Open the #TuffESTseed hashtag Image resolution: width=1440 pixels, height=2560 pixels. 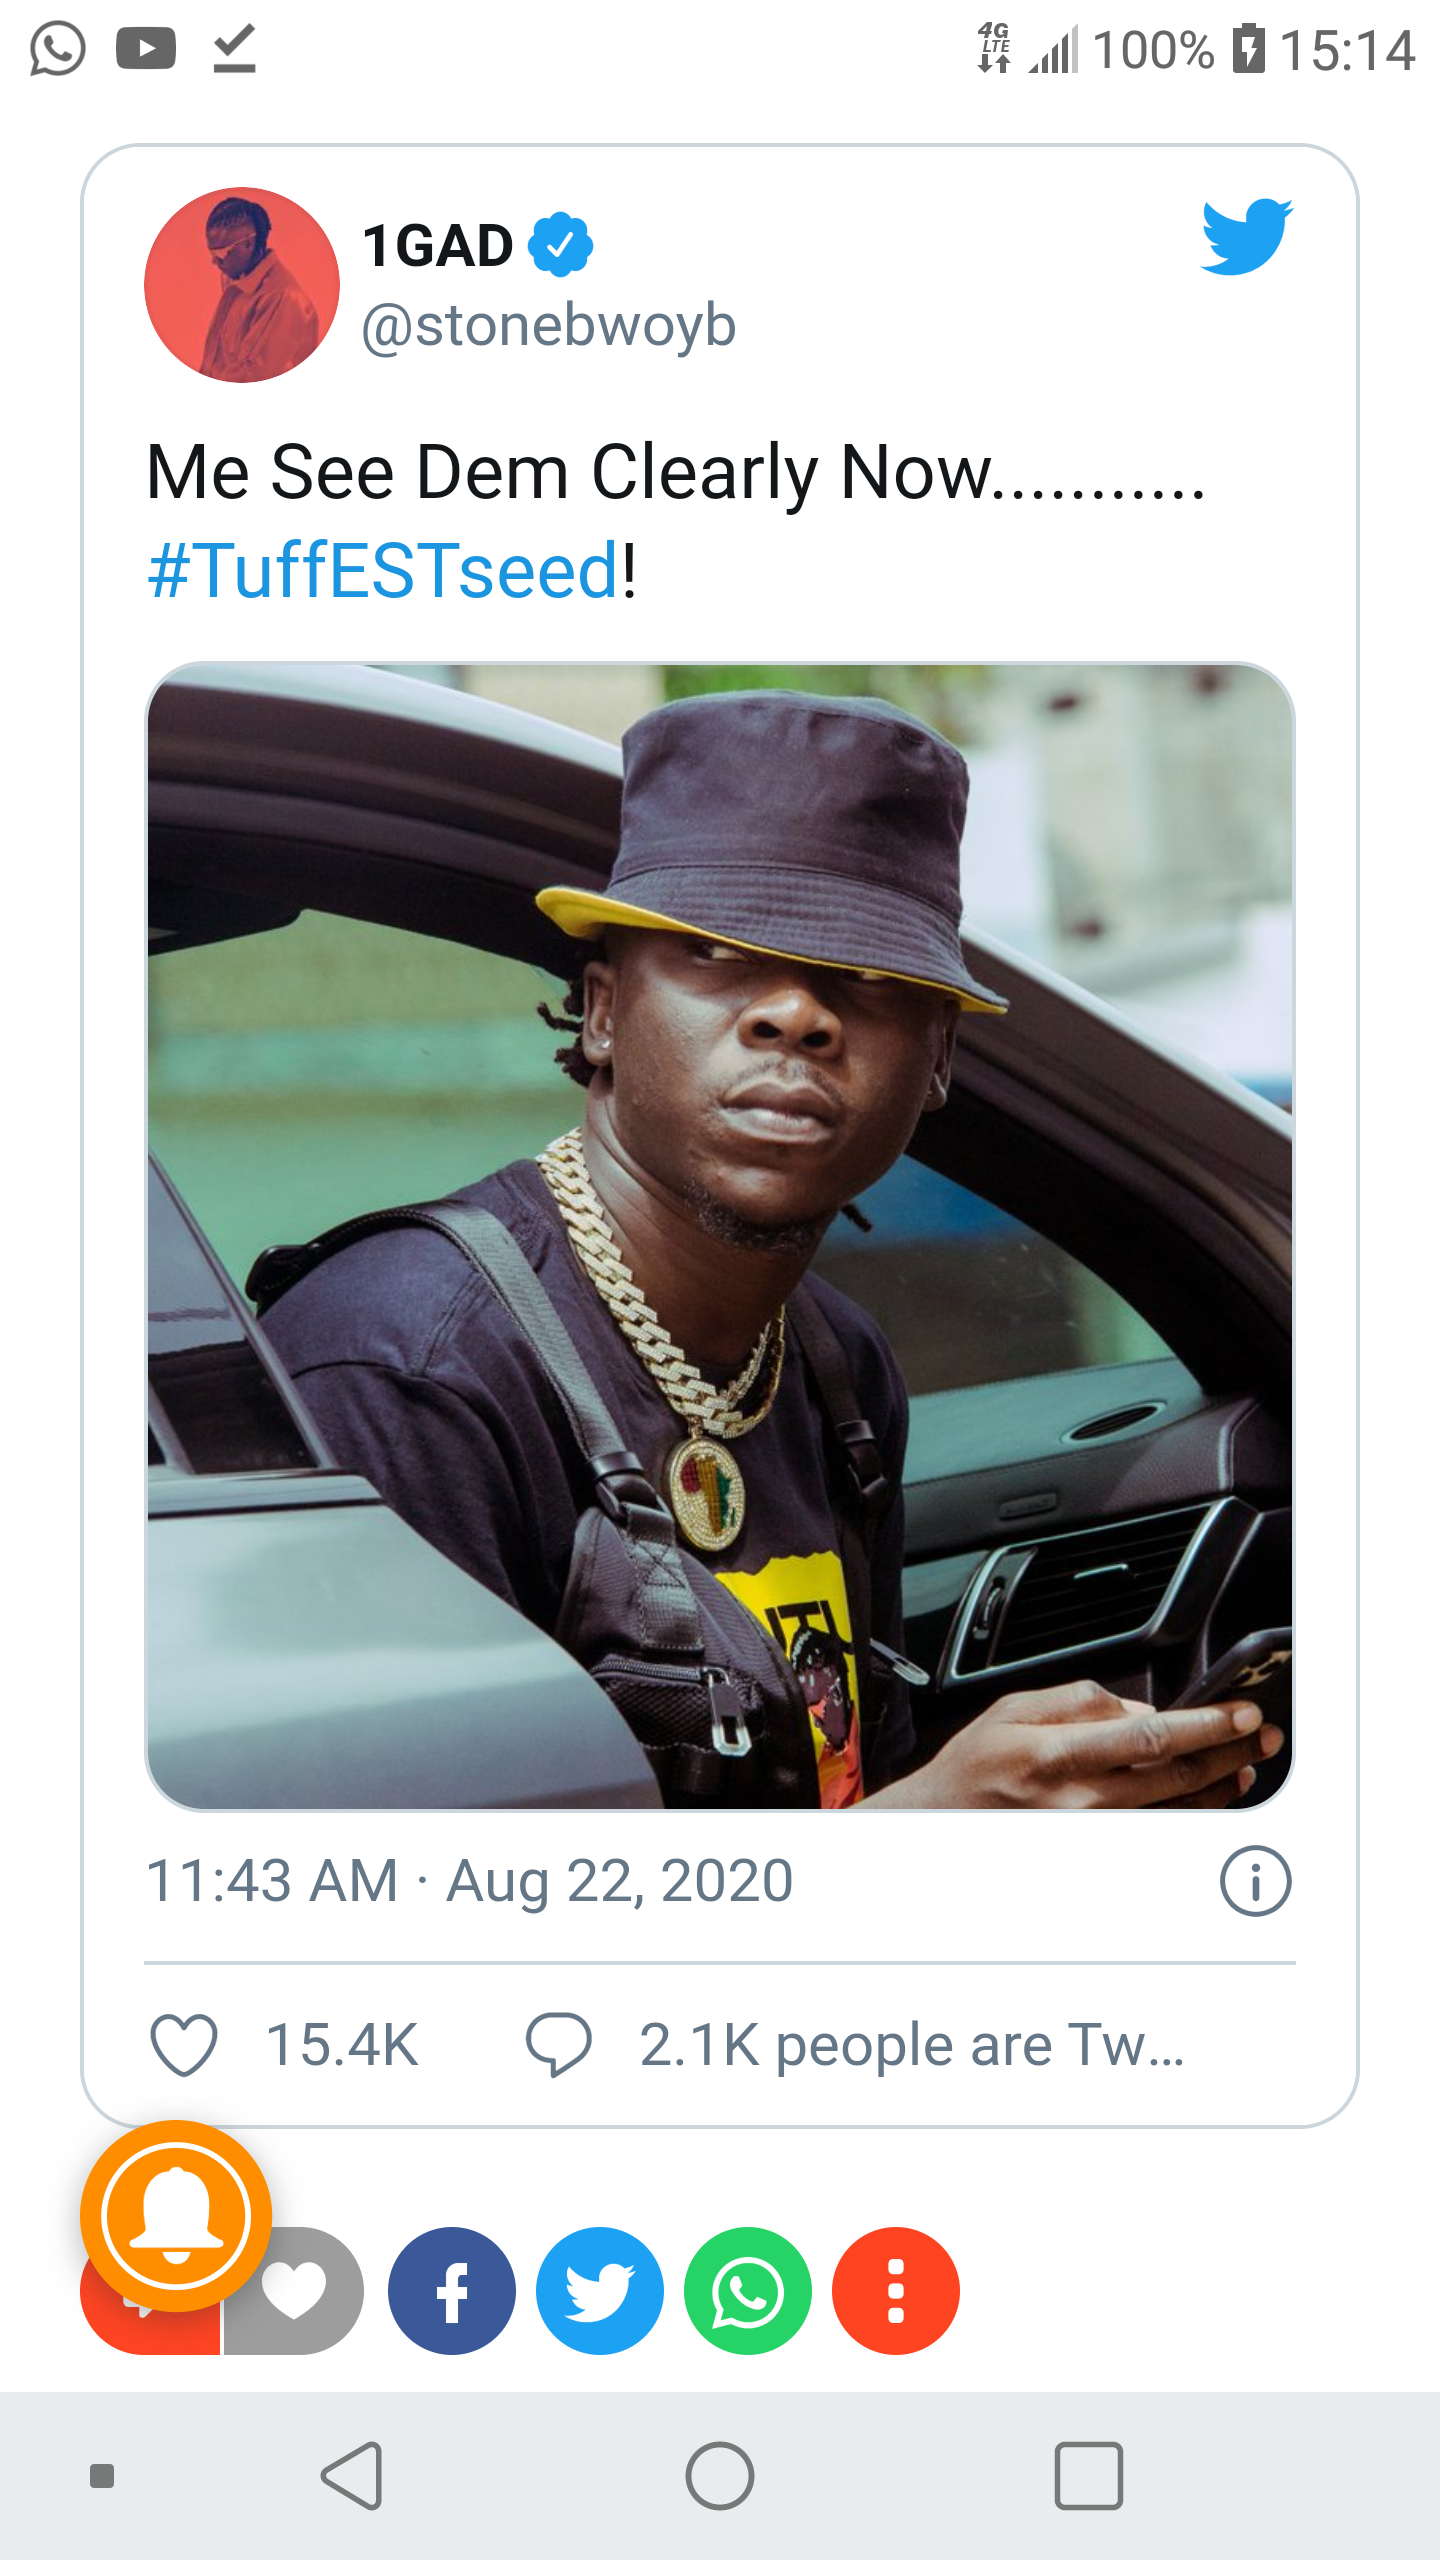tap(382, 570)
